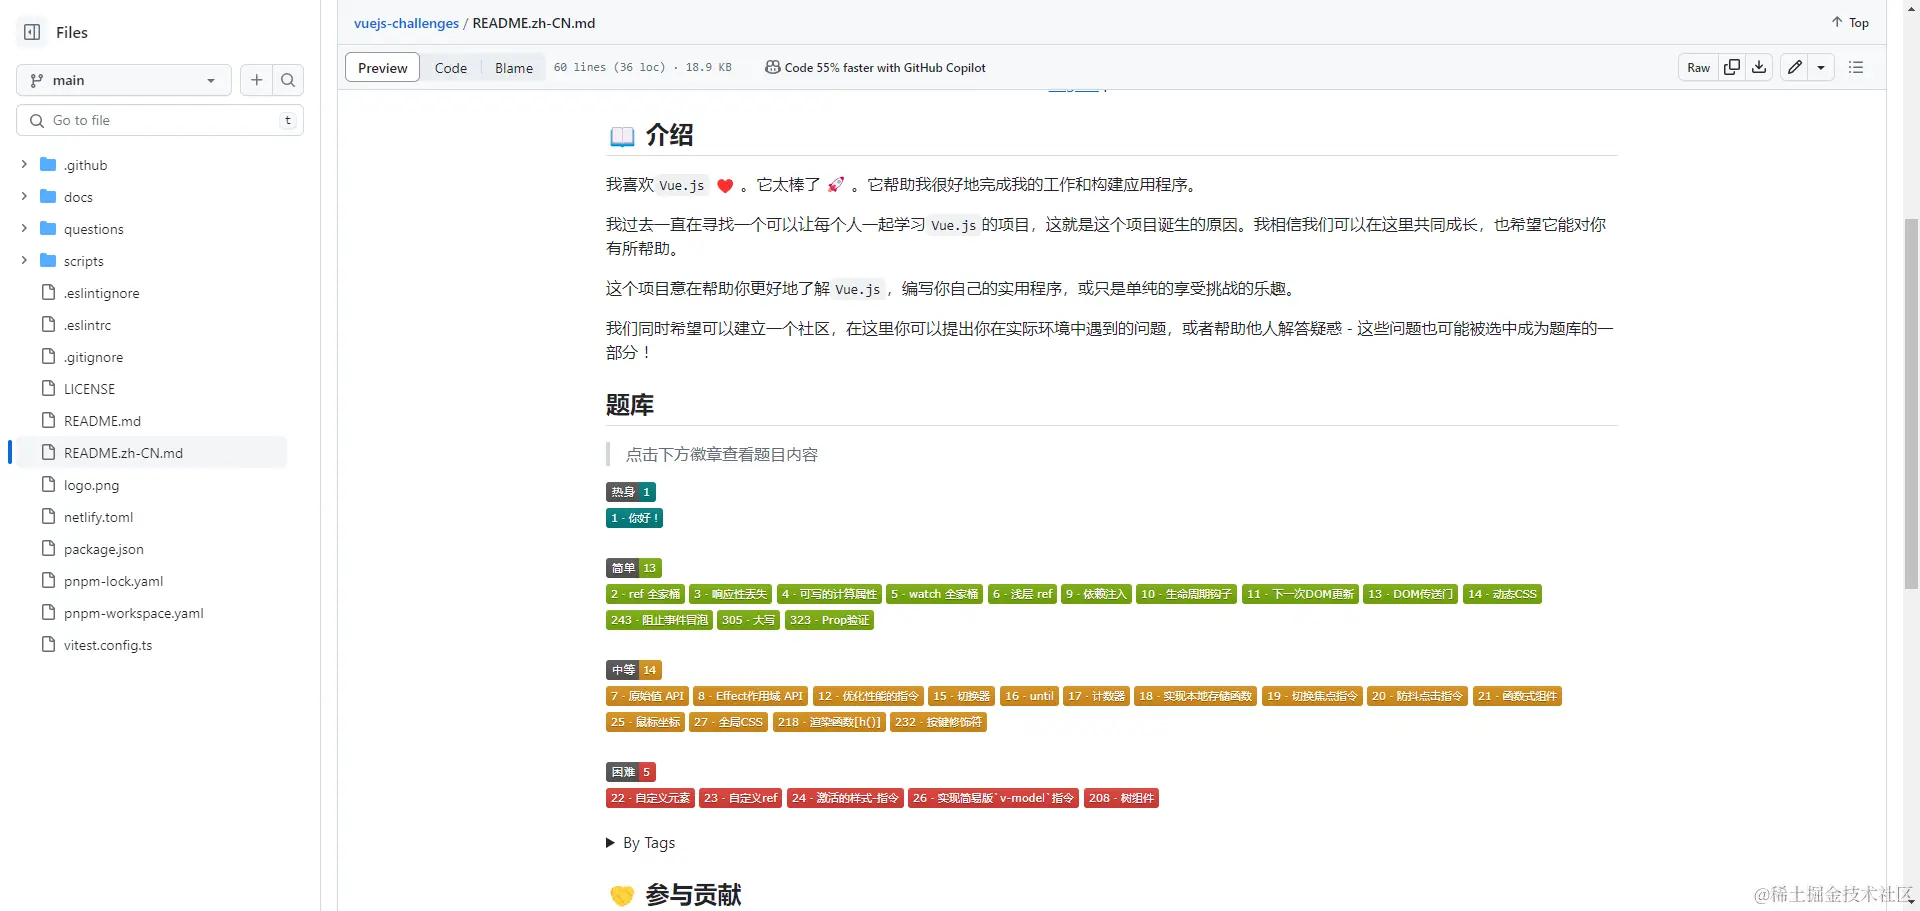Open .eslintignore in file tree
This screenshot has height=911, width=1920.
pos(101,293)
